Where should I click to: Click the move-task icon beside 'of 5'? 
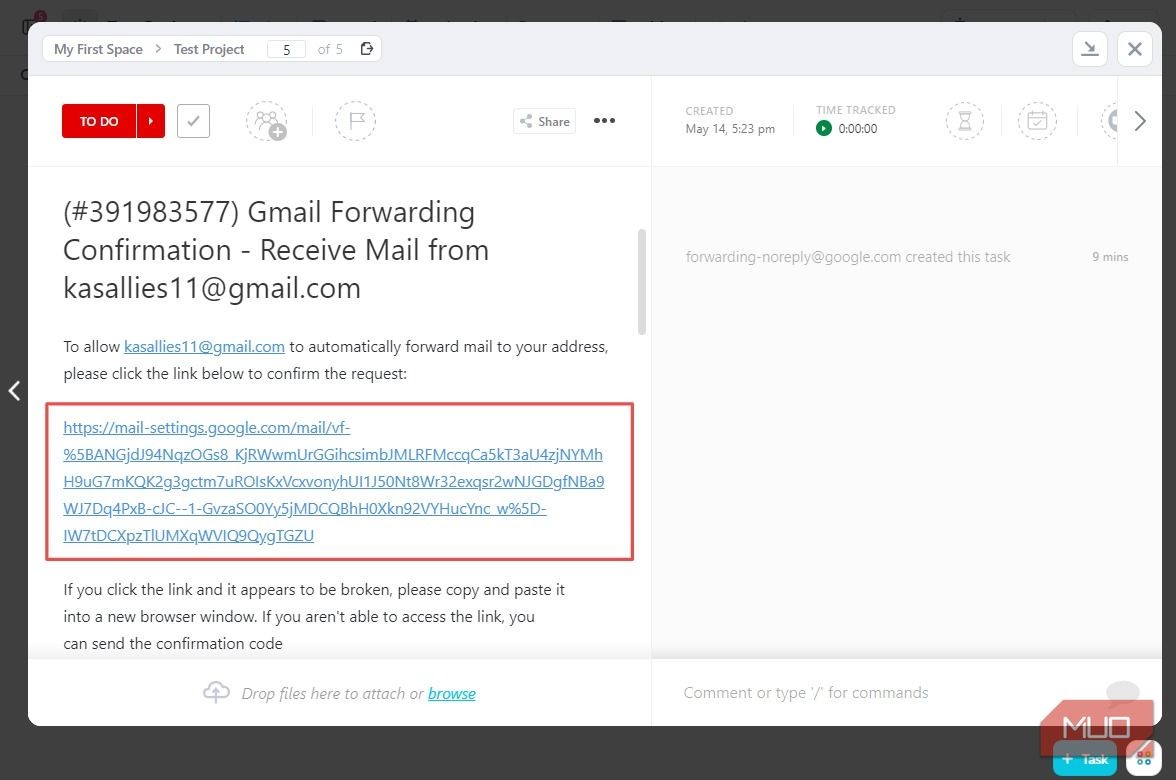coord(367,49)
